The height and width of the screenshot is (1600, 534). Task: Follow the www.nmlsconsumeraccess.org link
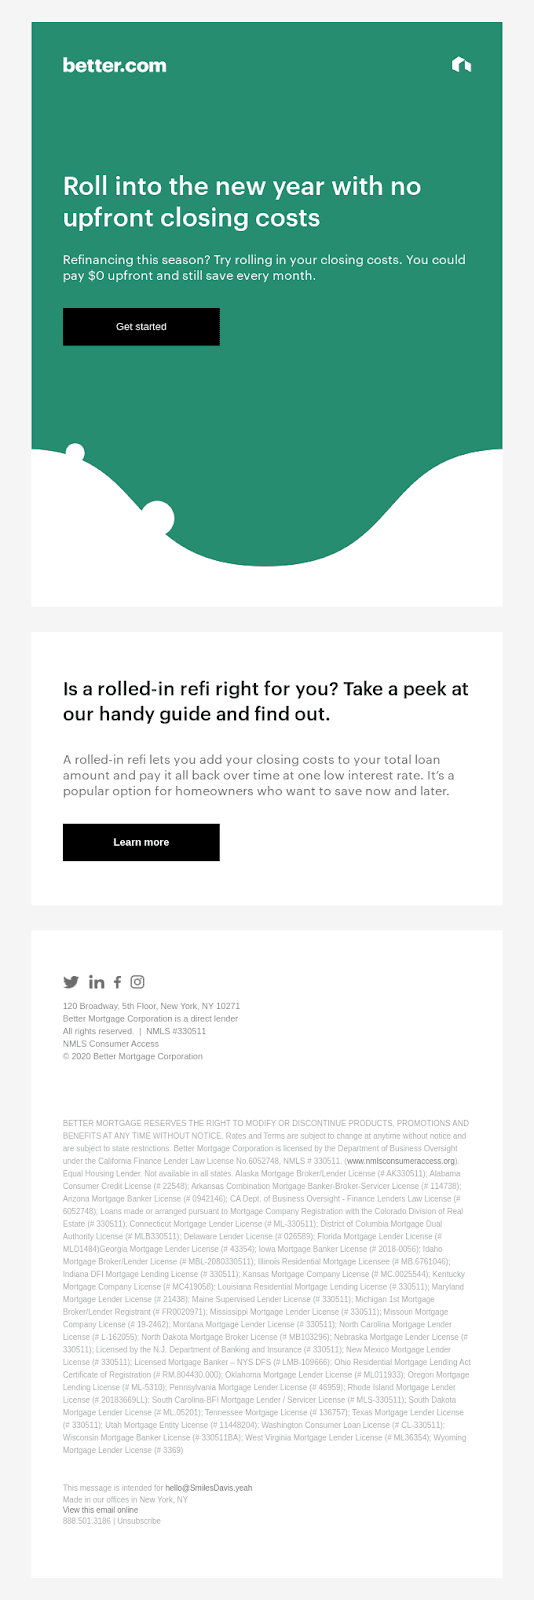401,1161
